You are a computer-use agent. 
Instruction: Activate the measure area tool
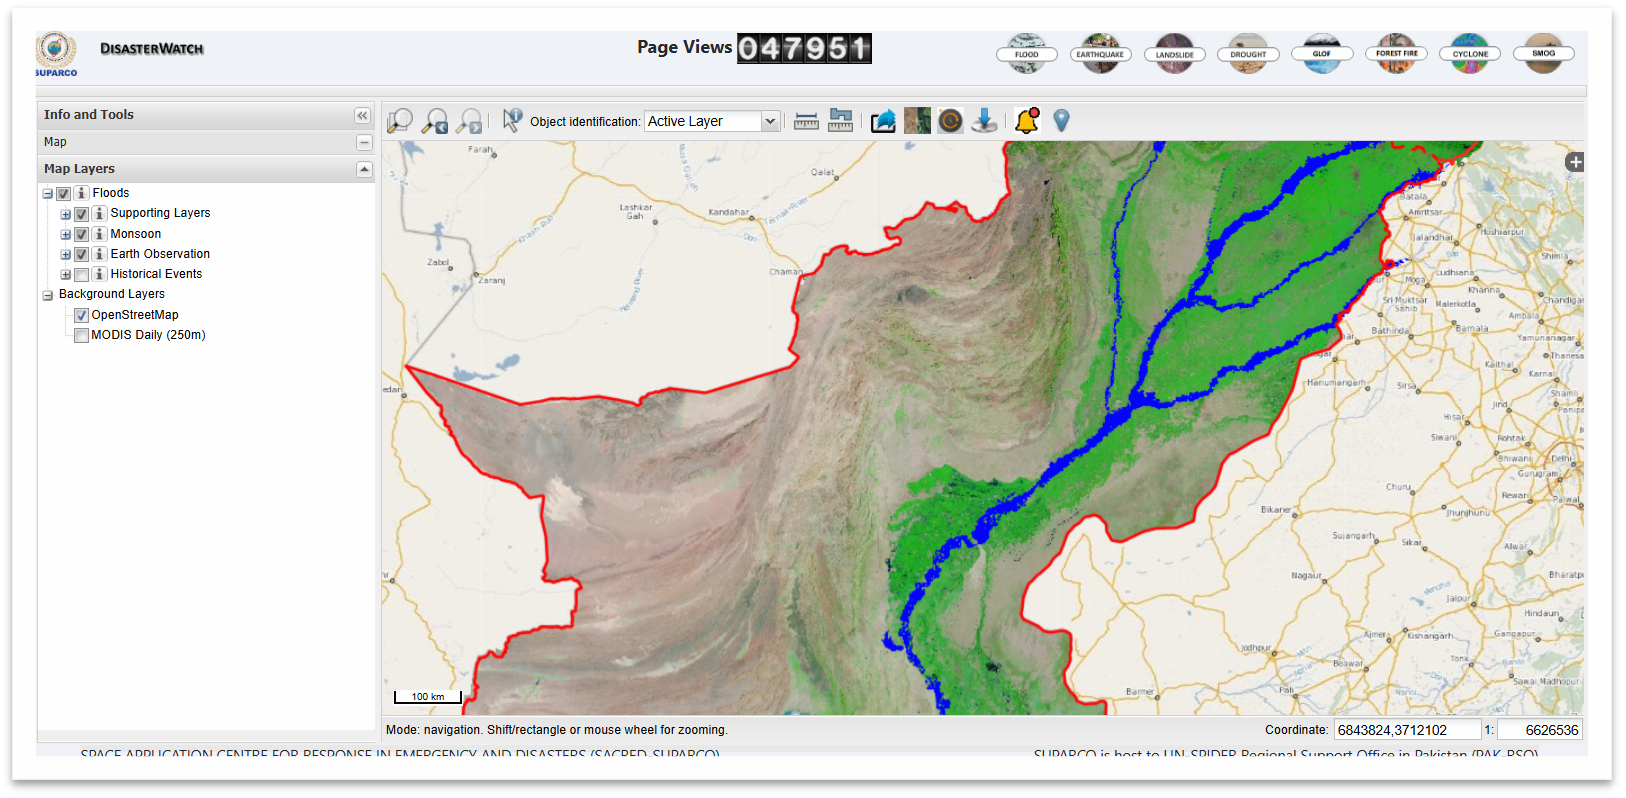tap(841, 121)
